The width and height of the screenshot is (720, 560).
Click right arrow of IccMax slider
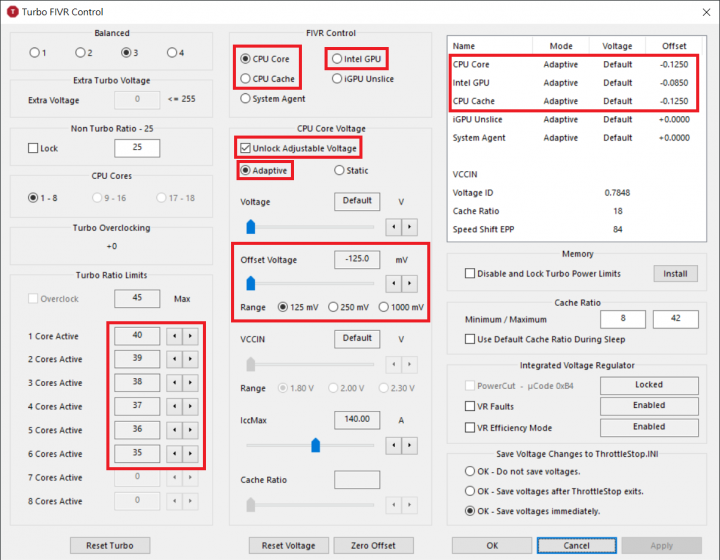[410, 445]
